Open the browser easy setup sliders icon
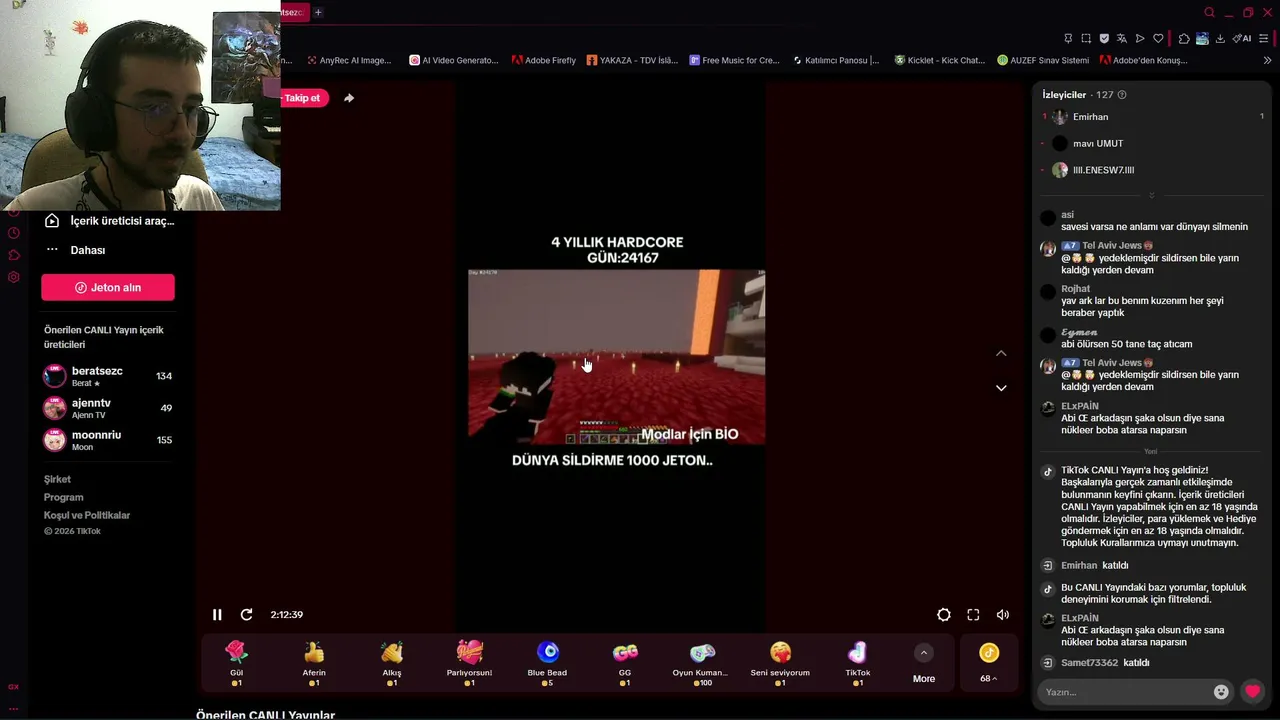Viewport: 1280px width, 720px height. point(1263,39)
